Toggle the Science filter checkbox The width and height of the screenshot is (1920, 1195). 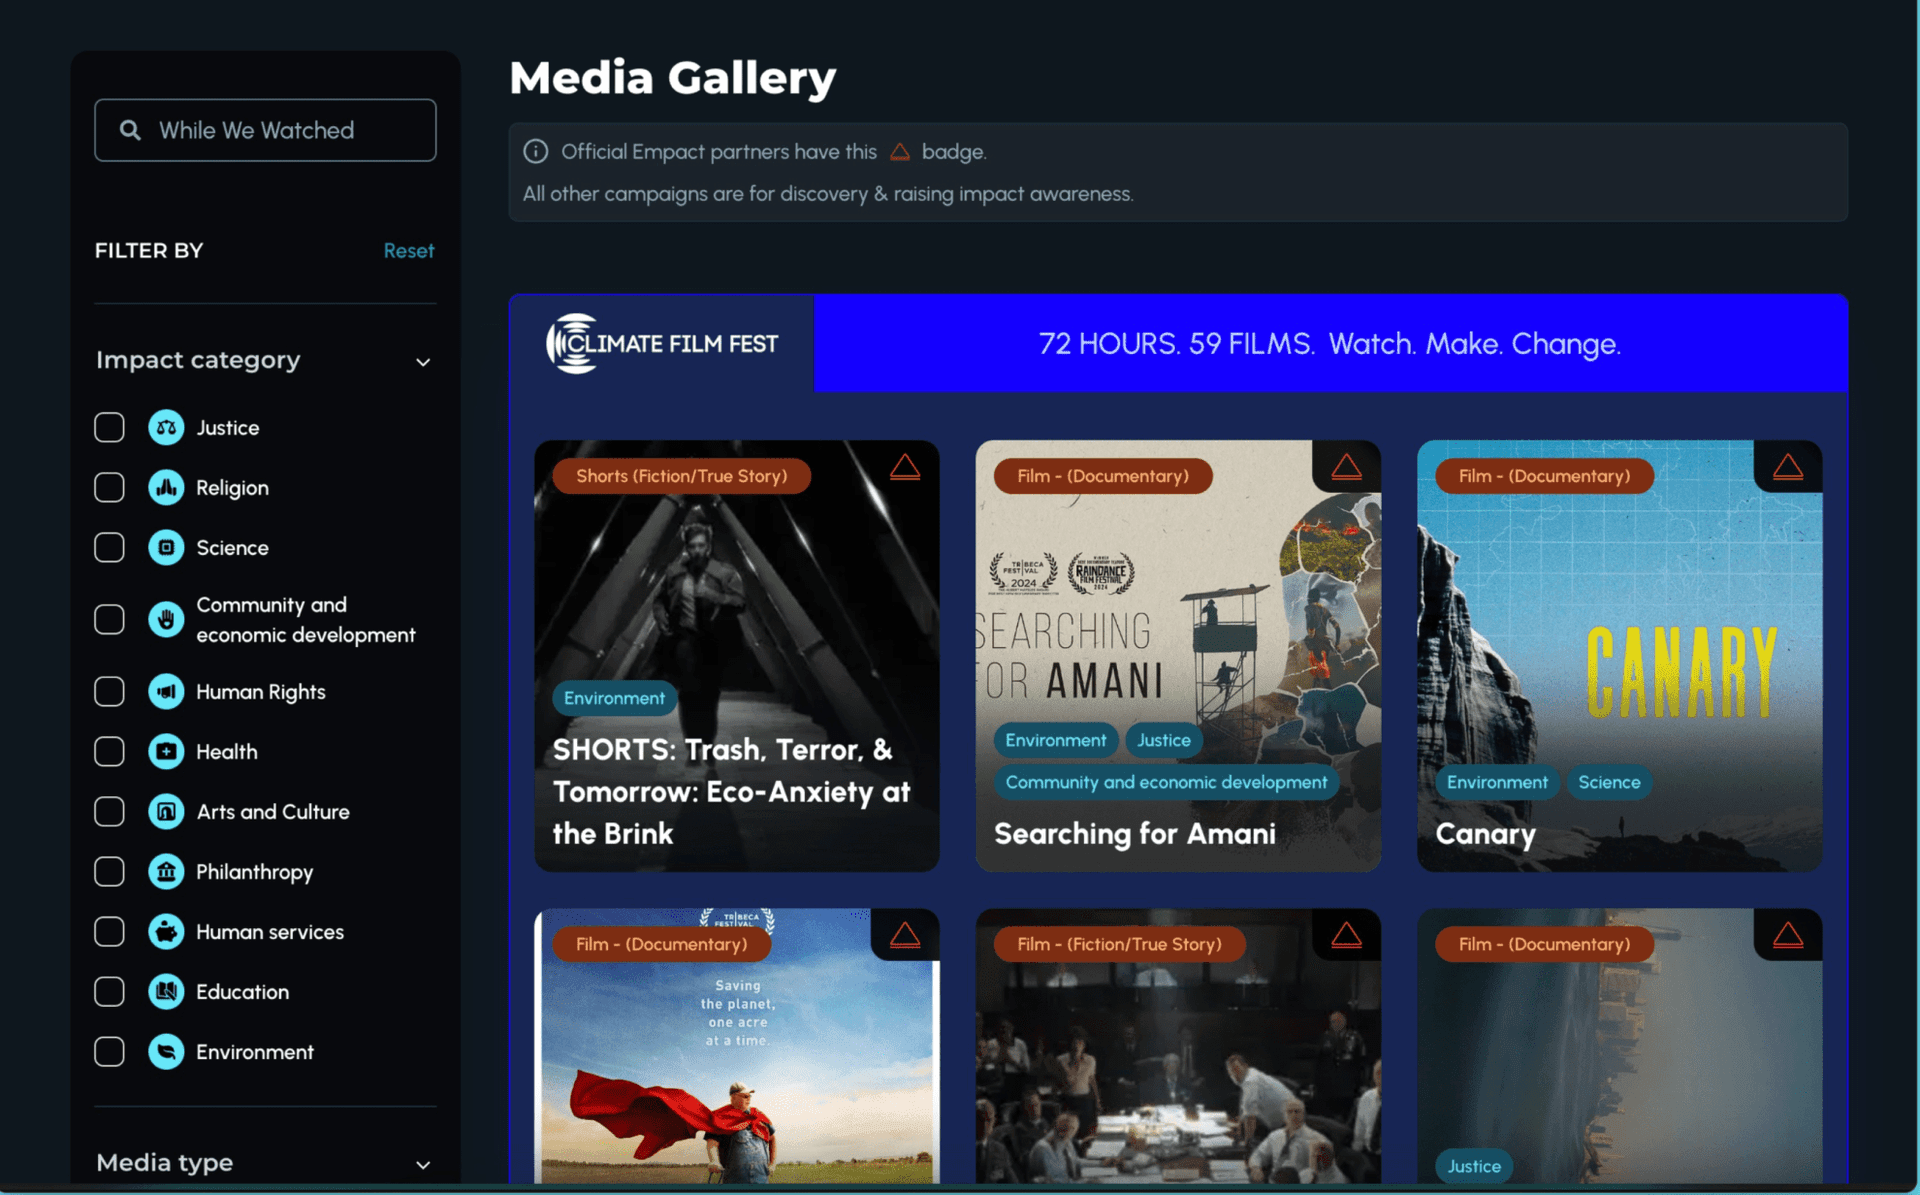tap(110, 547)
